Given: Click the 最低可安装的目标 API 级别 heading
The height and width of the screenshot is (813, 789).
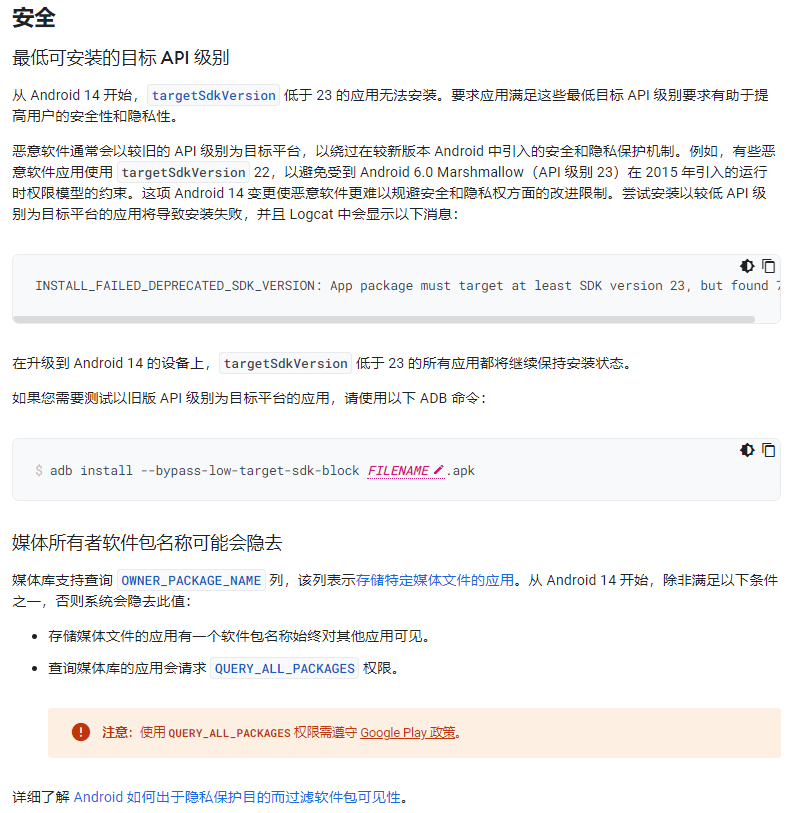Looking at the screenshot, I should point(121,58).
